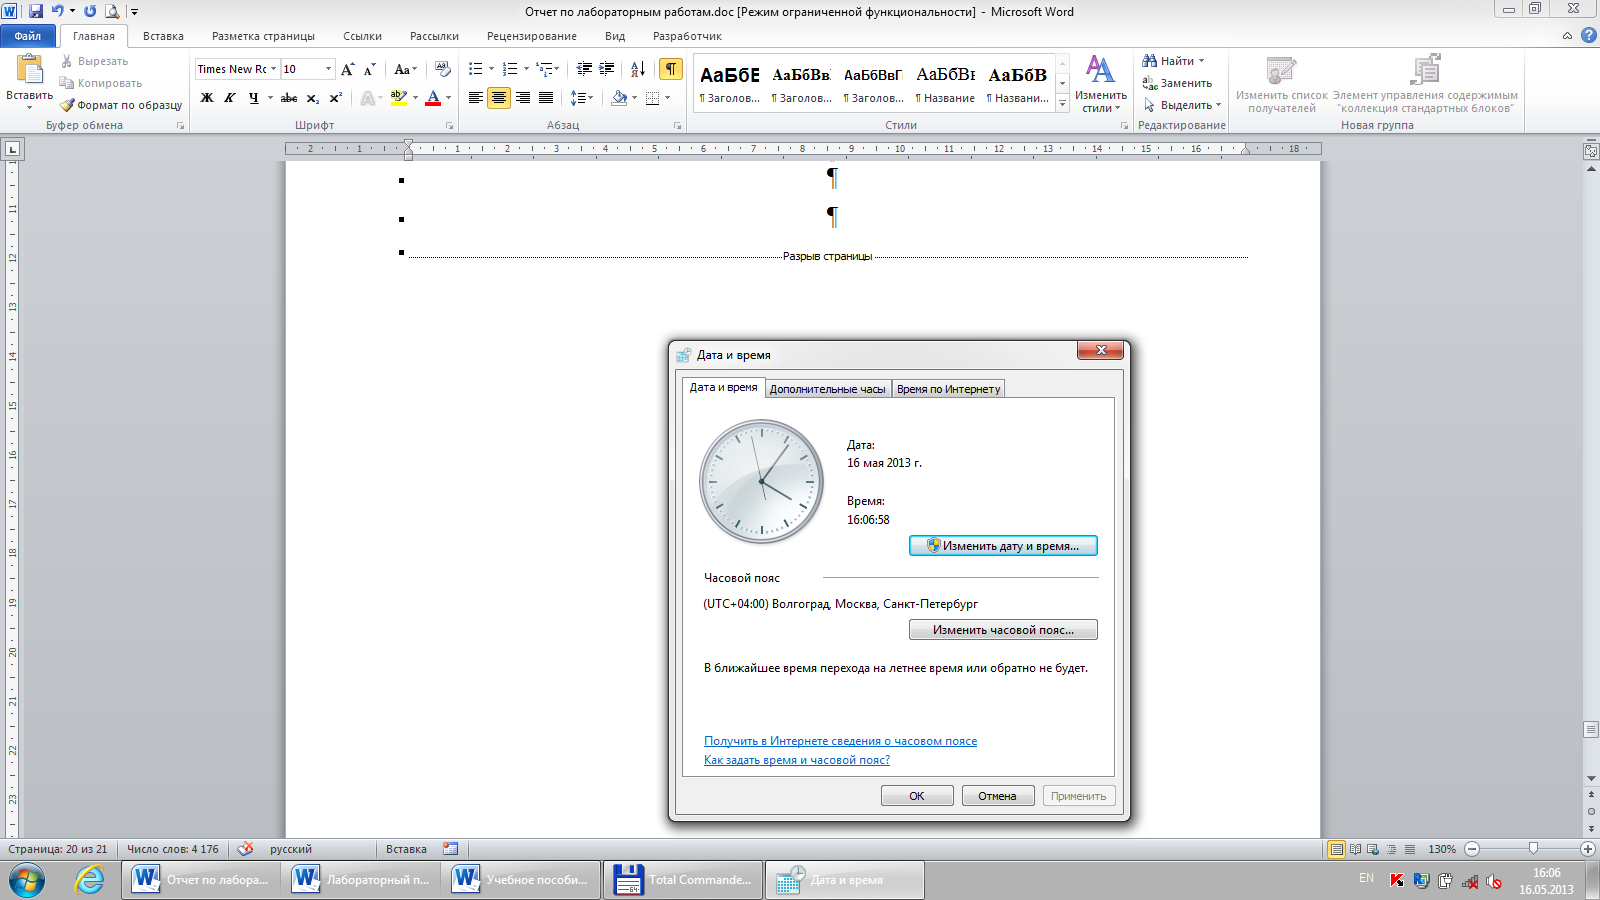1600x900 pixels.
Task: Clear formatting eraser icon
Action: [443, 69]
